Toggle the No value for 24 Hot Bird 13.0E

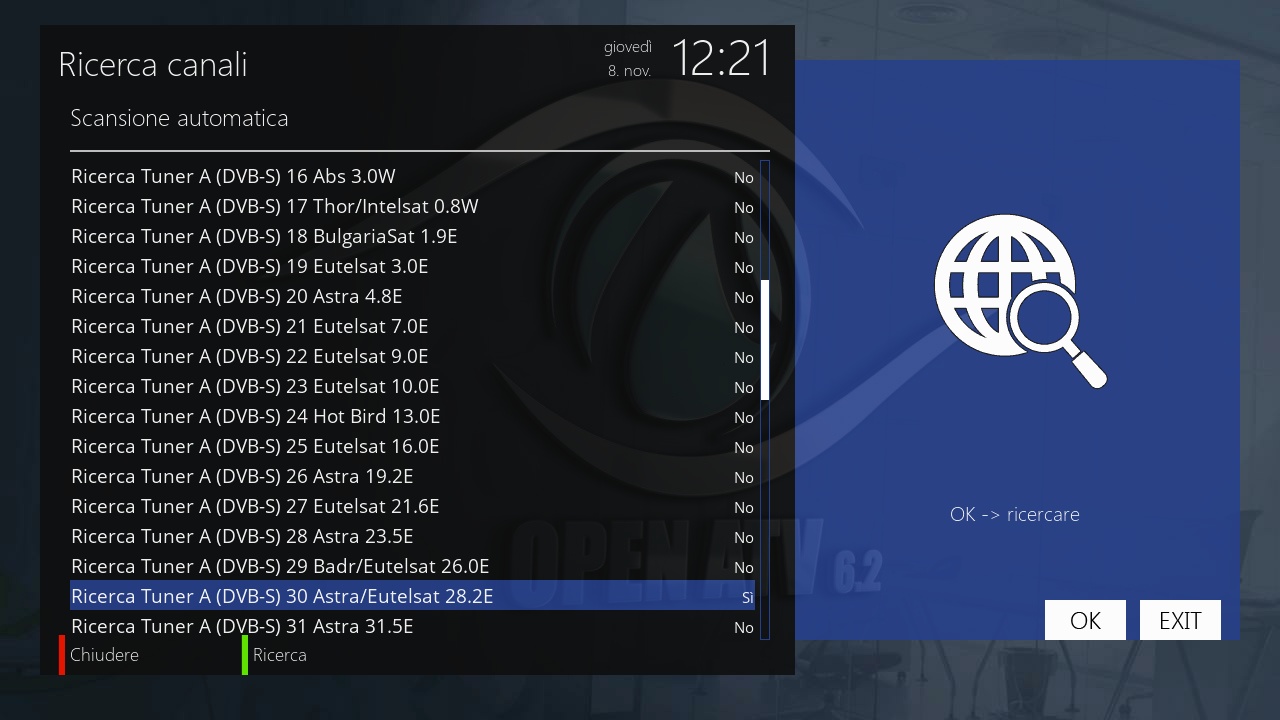[743, 417]
